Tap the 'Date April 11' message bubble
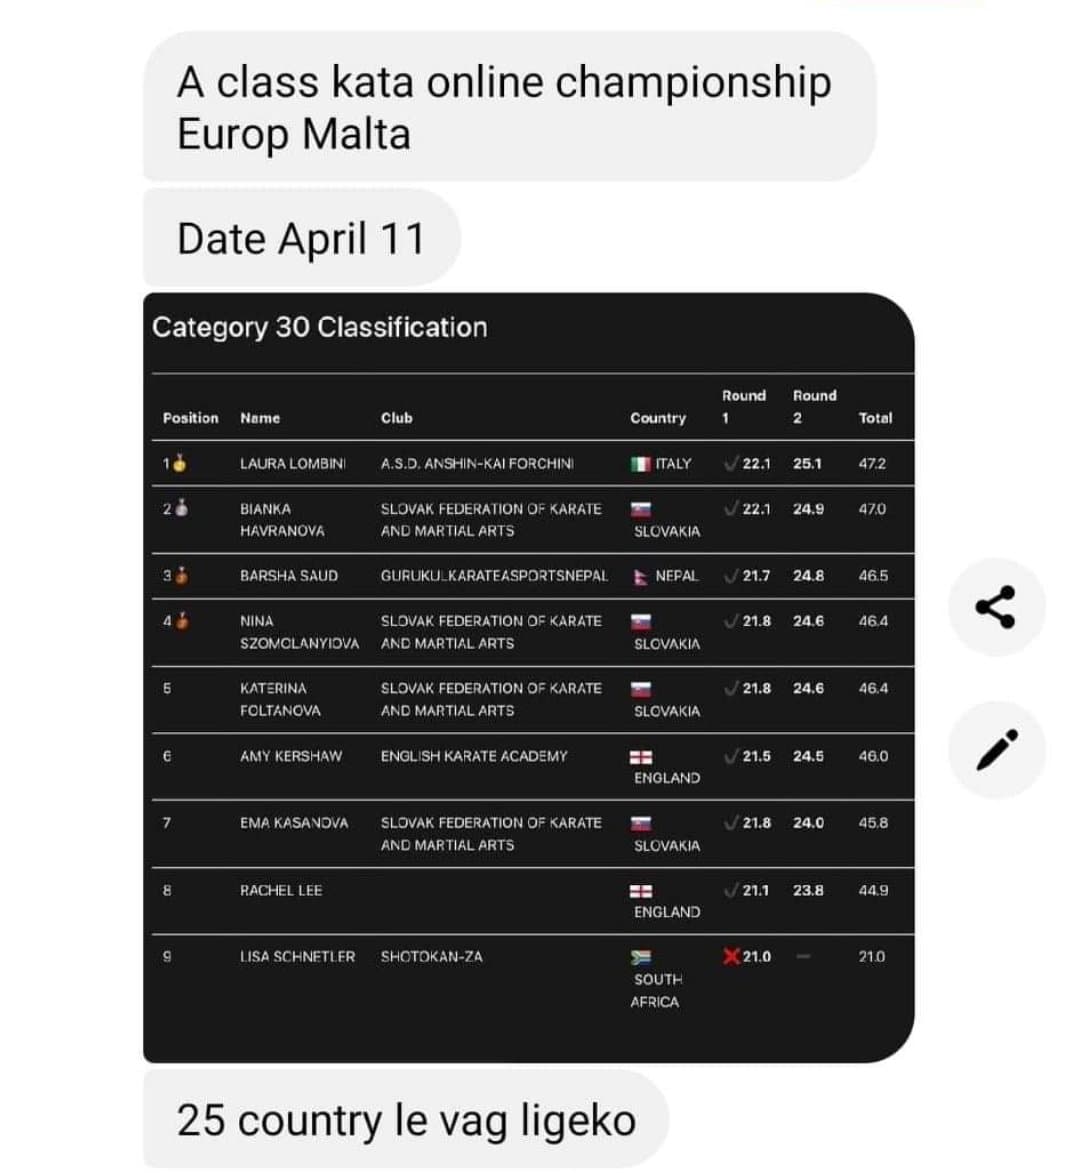 click(301, 238)
